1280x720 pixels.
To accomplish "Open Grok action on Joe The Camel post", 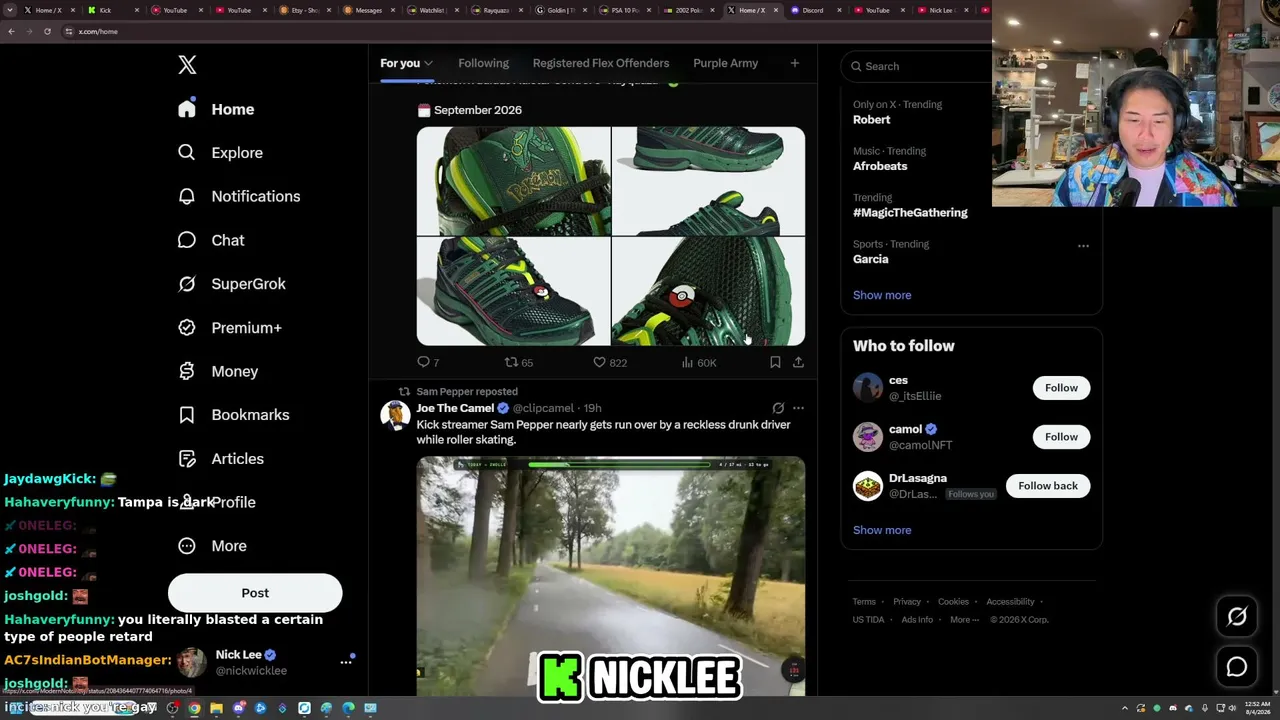I will [778, 408].
